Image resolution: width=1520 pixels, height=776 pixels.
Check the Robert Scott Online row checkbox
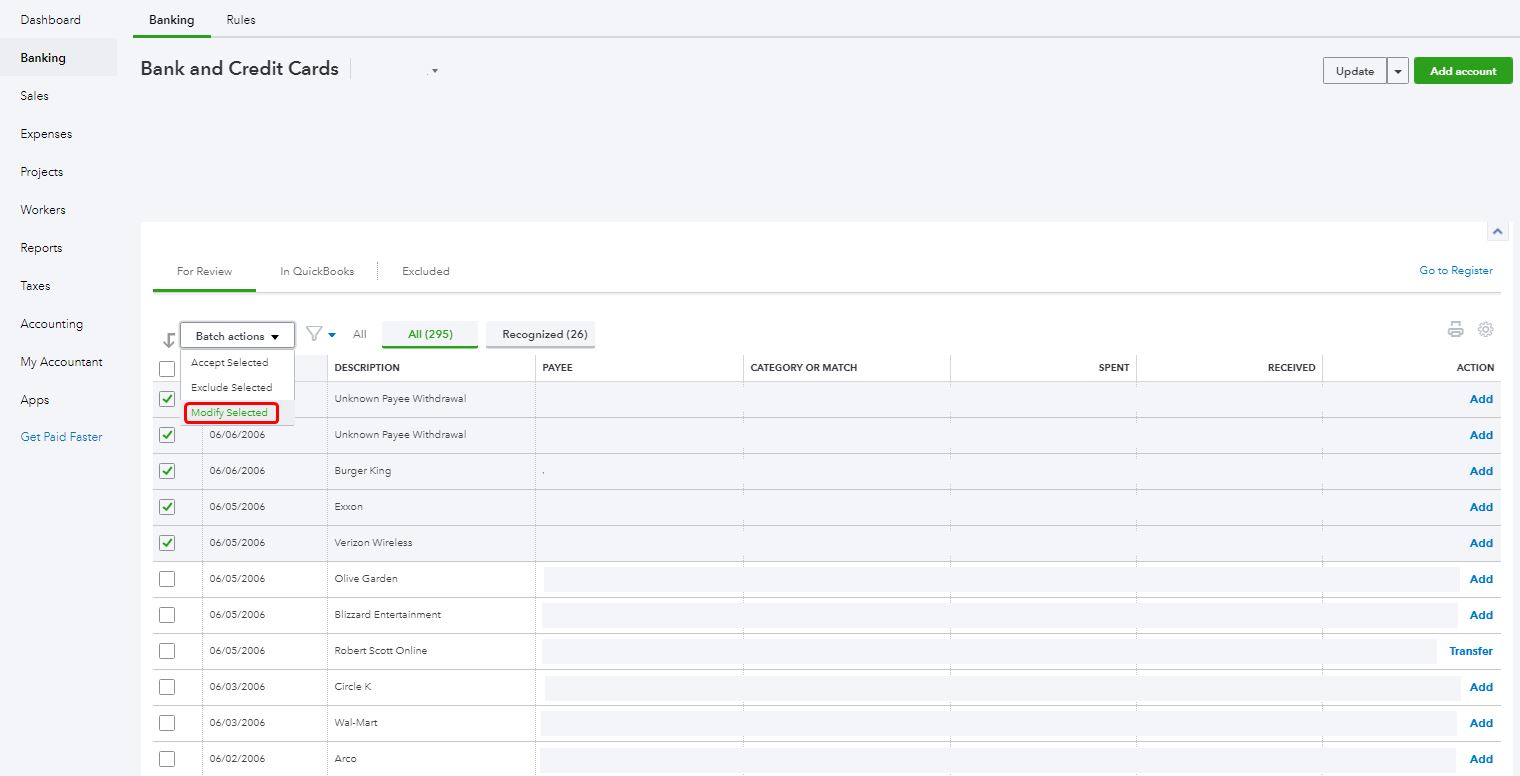[167, 651]
